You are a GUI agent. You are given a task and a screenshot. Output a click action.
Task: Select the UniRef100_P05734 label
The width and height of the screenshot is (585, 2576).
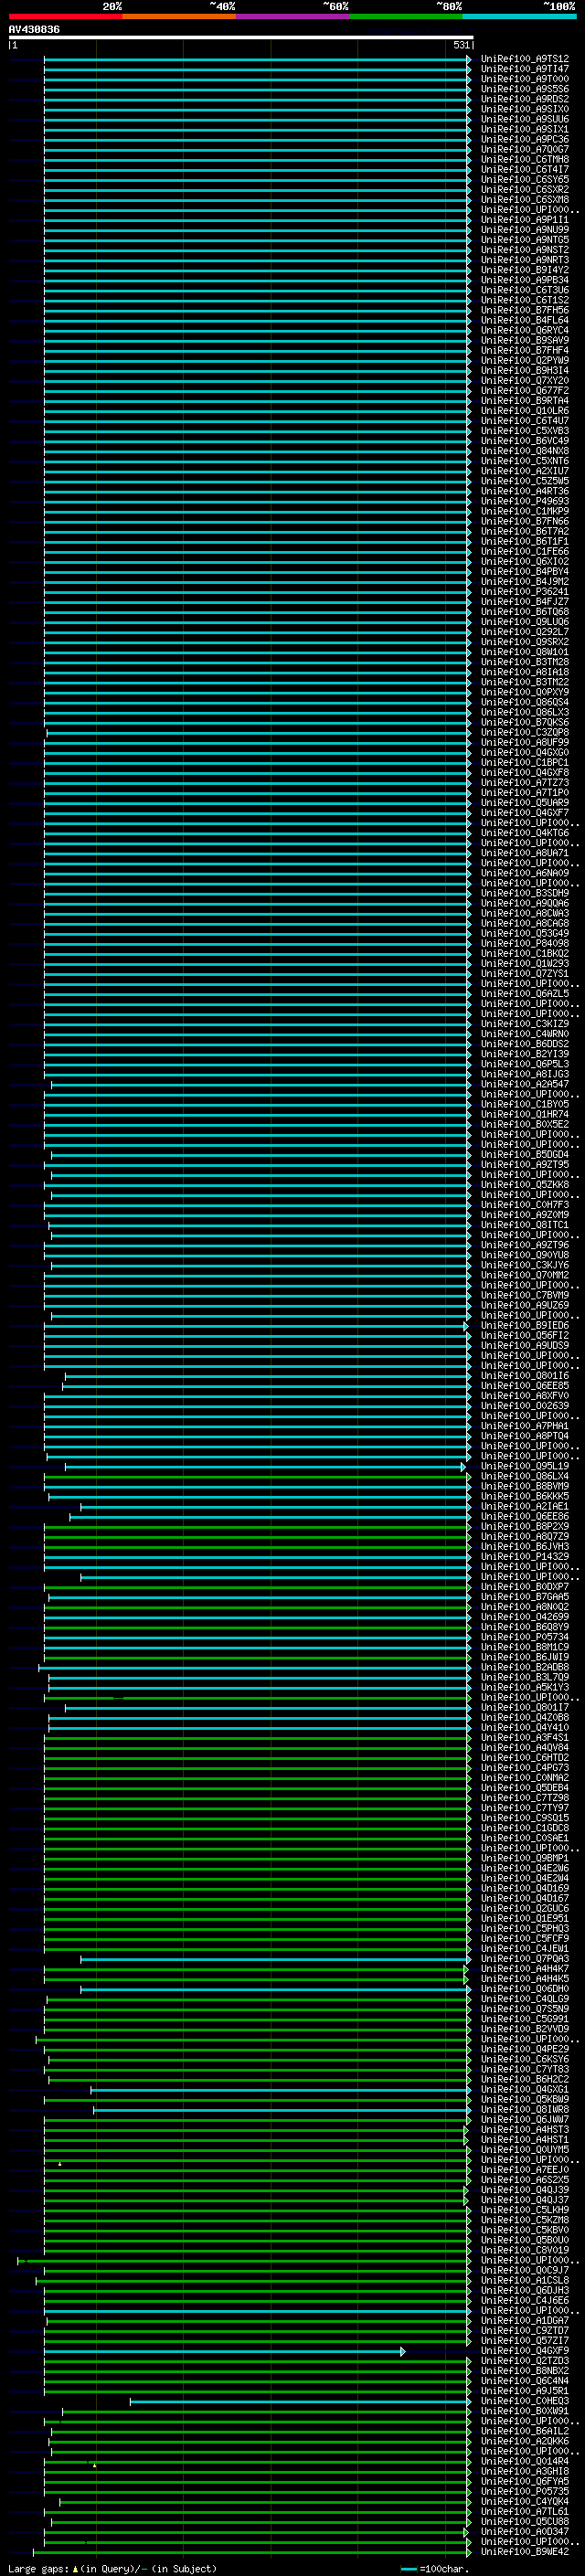525,1637
